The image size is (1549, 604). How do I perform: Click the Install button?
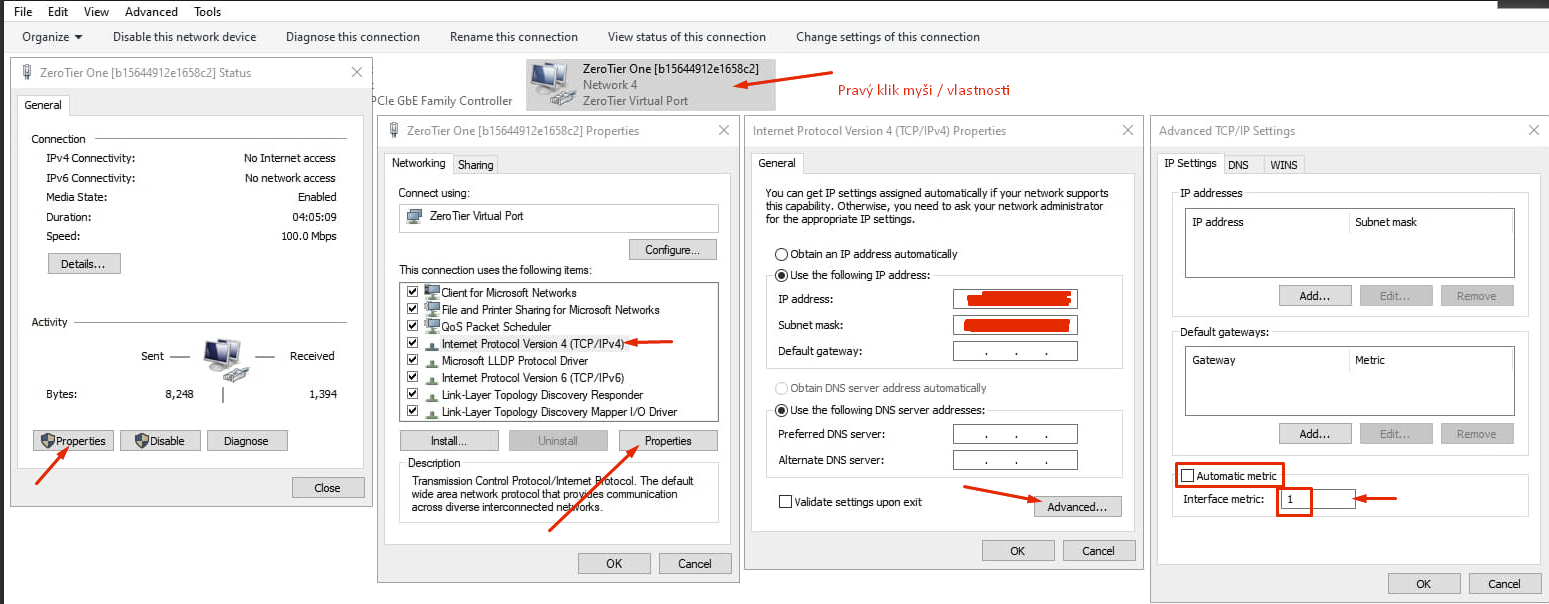(x=450, y=441)
